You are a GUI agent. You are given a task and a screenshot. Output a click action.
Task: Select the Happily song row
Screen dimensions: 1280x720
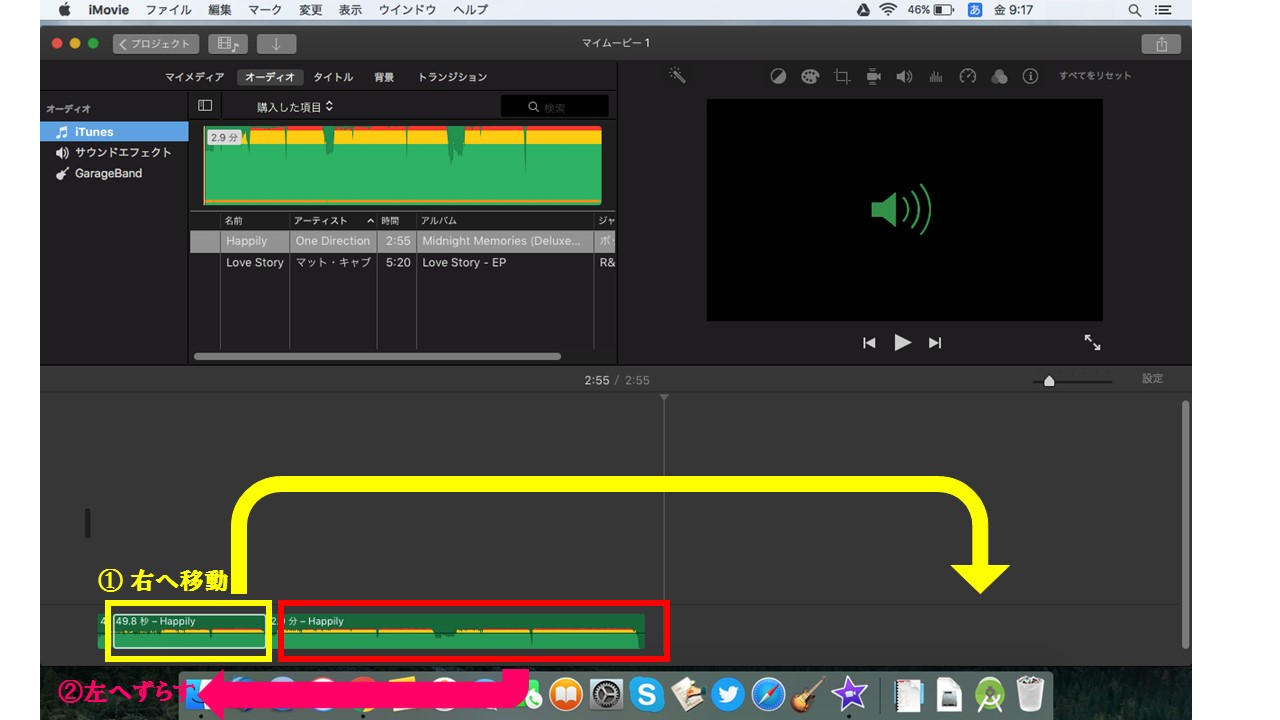pos(402,241)
